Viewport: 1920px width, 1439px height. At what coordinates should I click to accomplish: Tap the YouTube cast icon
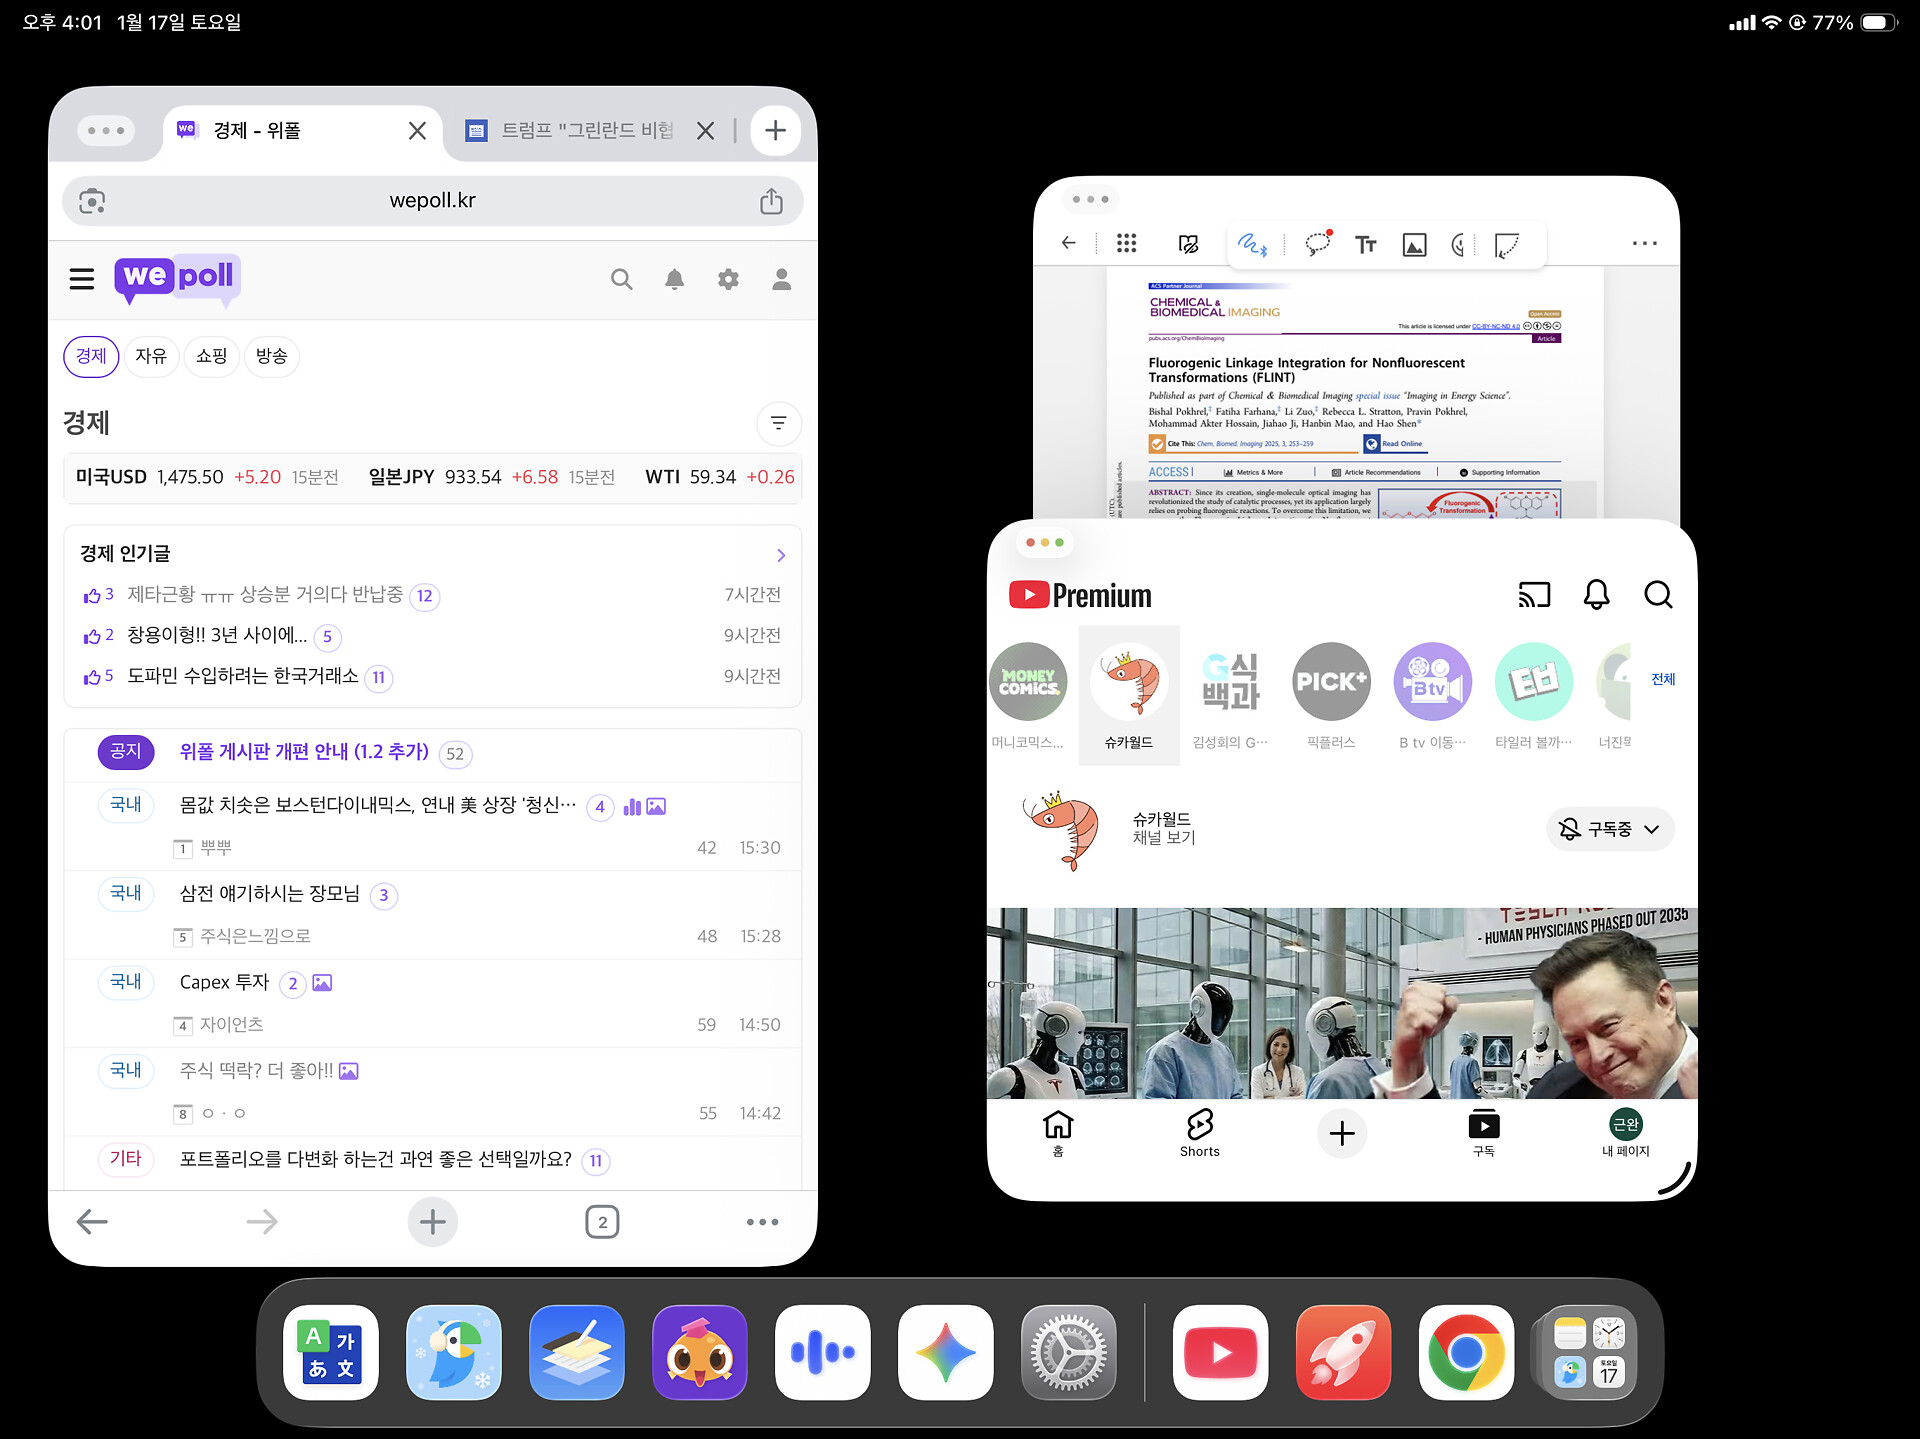pos(1534,595)
